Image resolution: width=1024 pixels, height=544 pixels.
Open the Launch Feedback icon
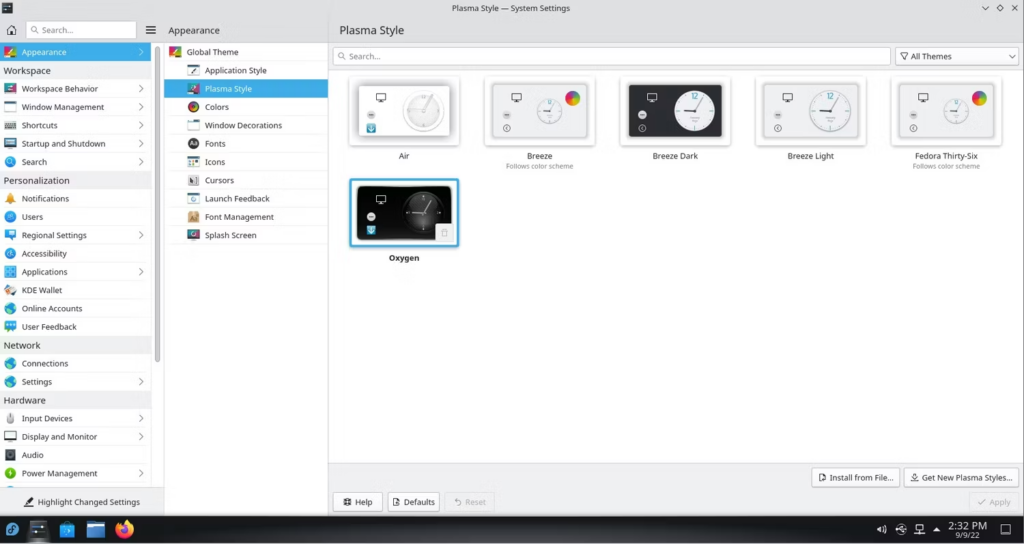pos(193,199)
